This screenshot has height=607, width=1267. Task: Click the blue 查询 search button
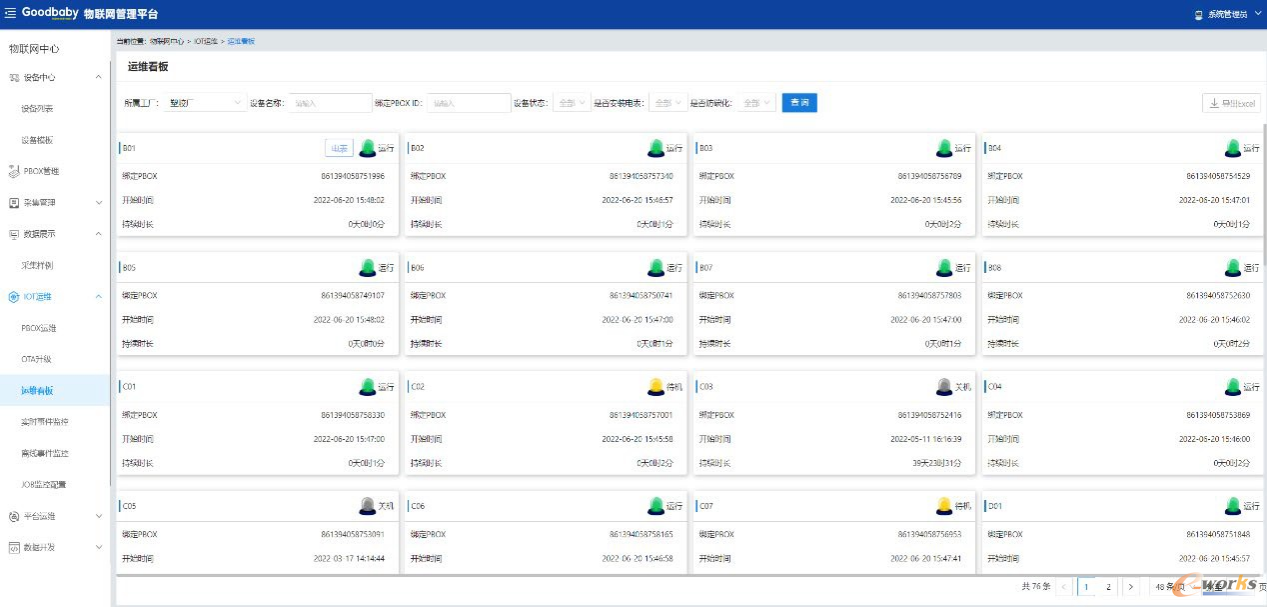[x=799, y=103]
